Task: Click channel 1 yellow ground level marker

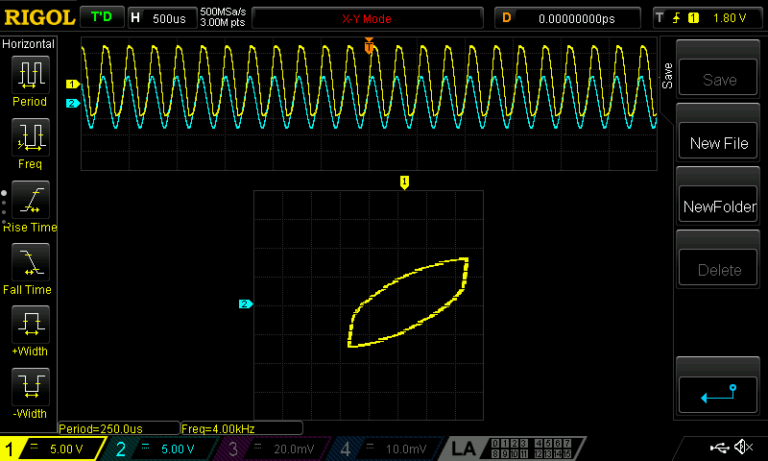Action: pyautogui.click(x=72, y=84)
